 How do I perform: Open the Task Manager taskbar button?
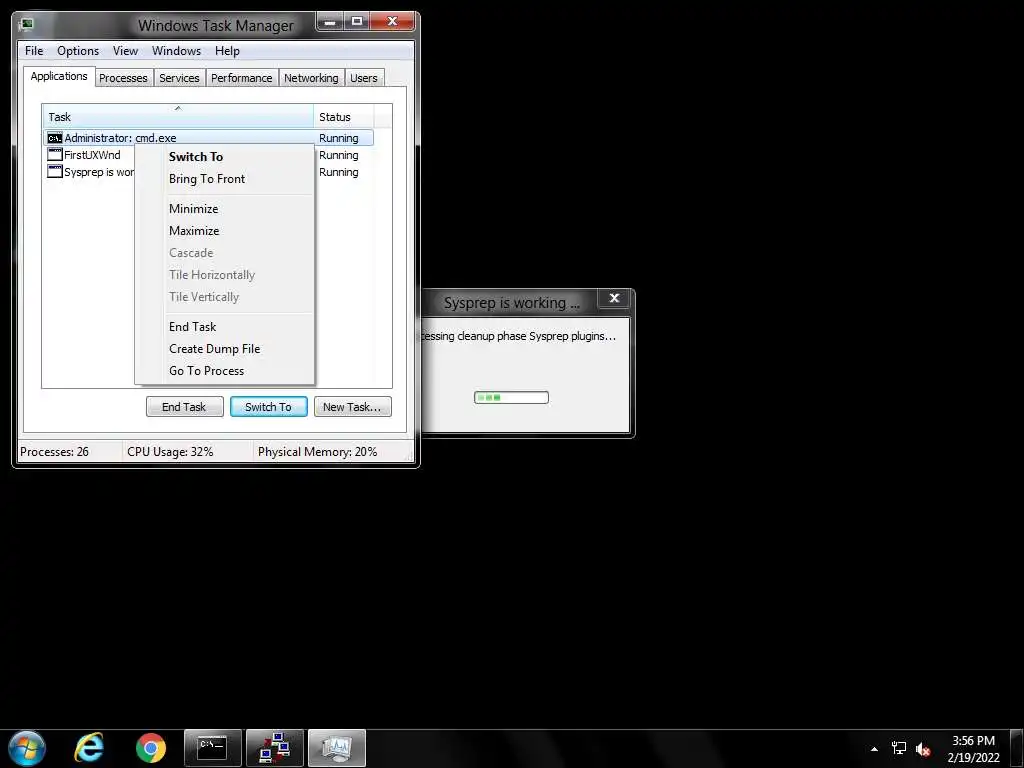(337, 748)
